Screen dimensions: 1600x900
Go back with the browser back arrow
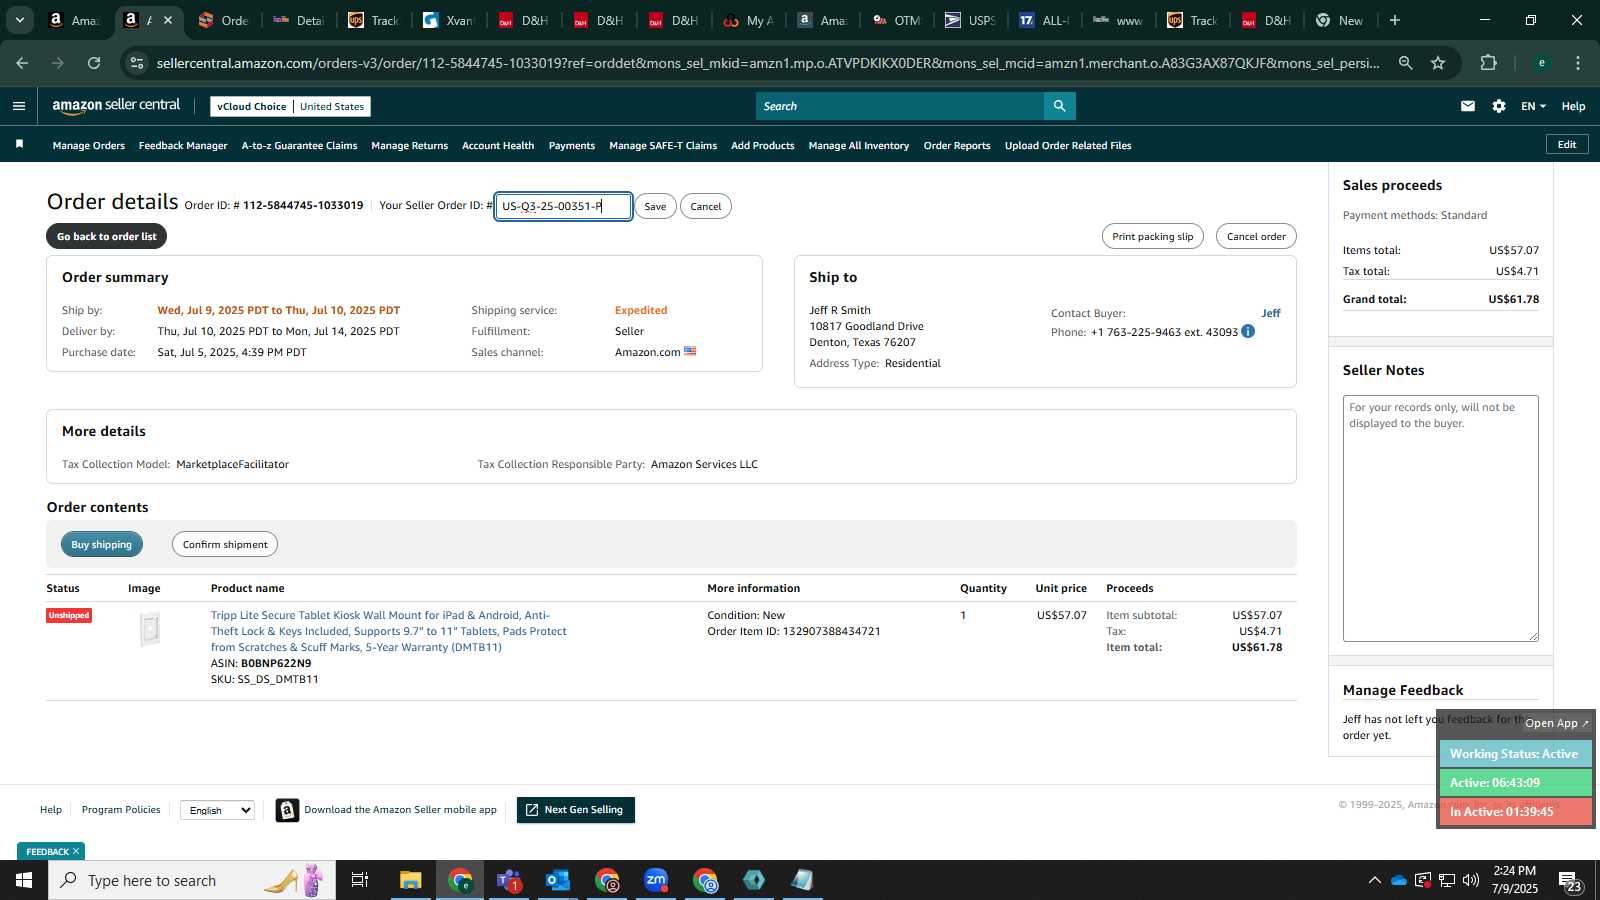pyautogui.click(x=22, y=63)
